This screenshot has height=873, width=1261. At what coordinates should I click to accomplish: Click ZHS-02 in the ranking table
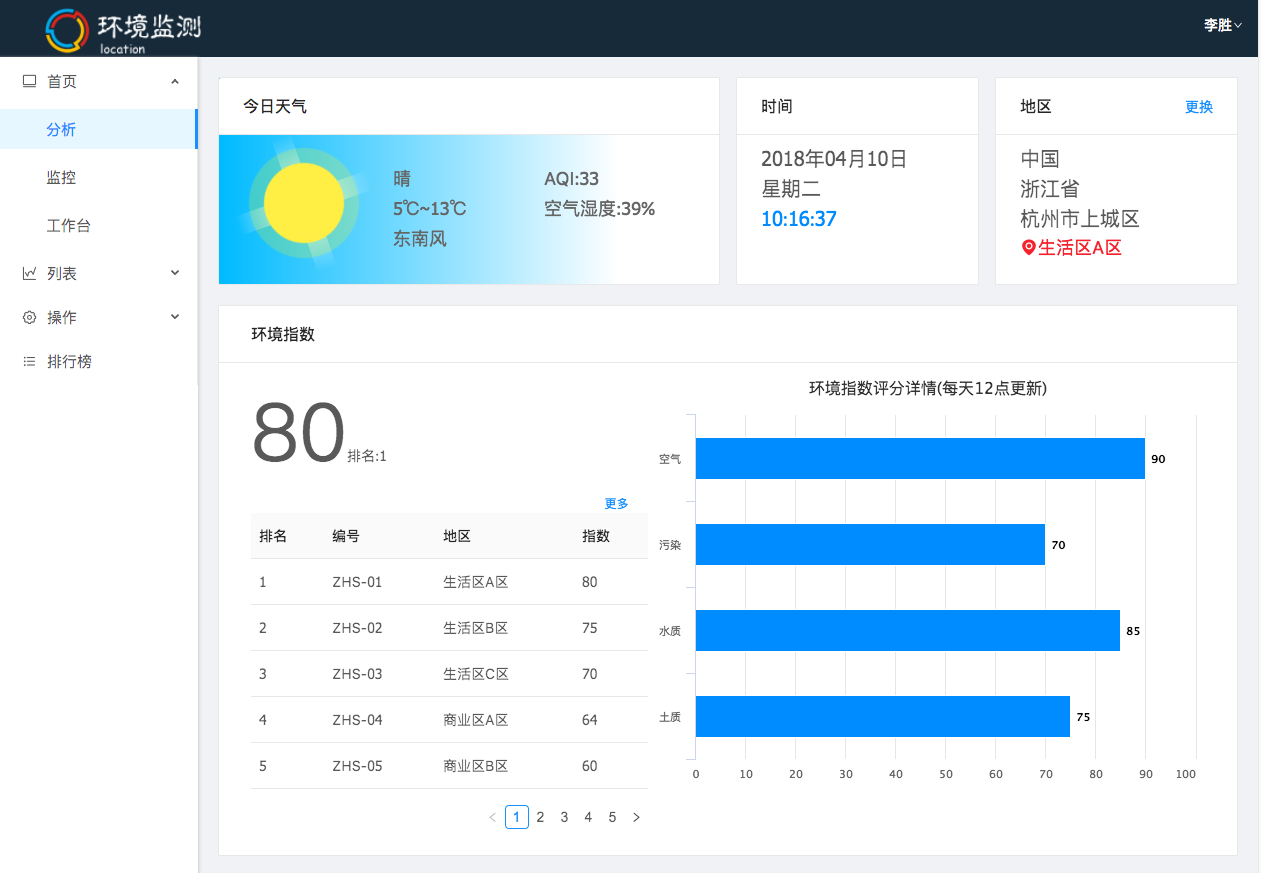click(x=357, y=628)
